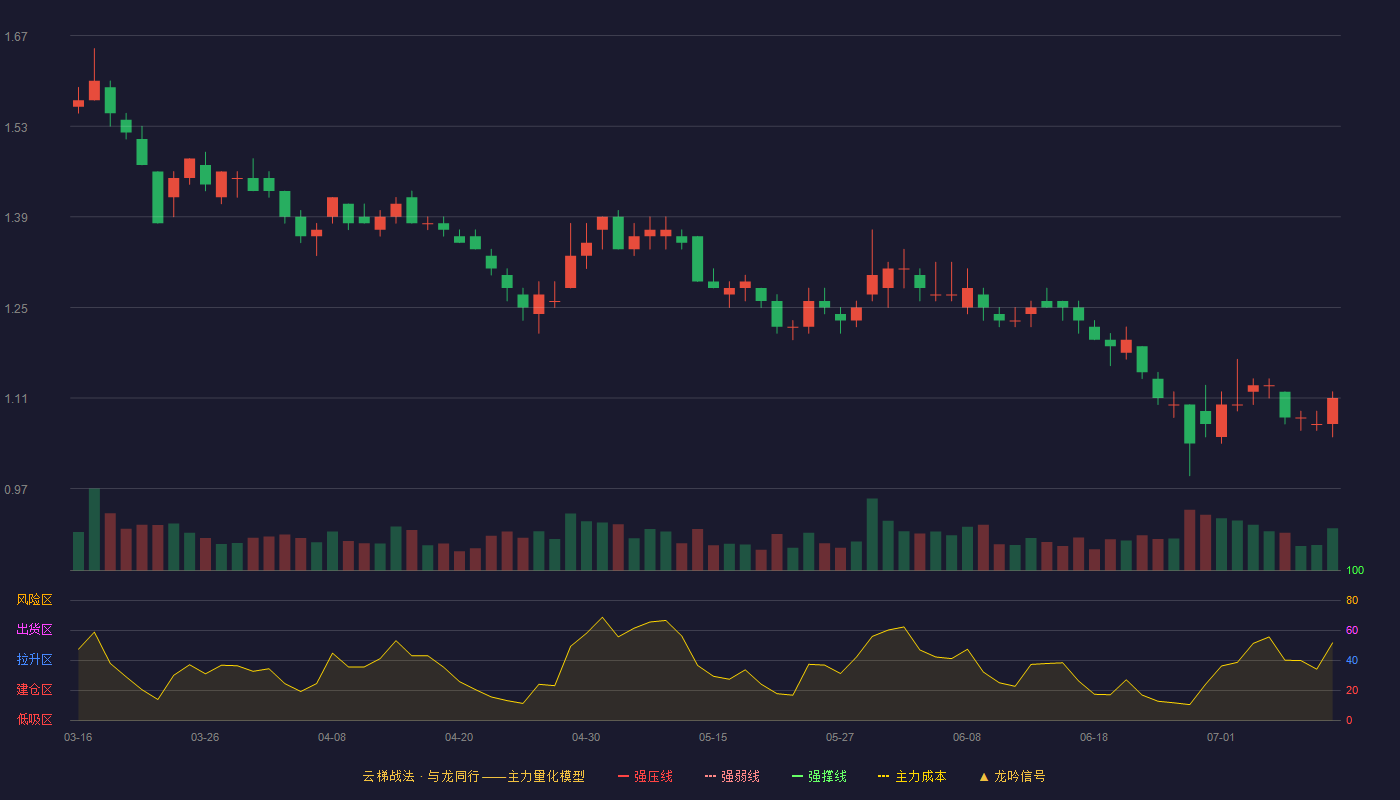Viewport: 1400px width, 800px height.
Task: Toggle the 强弱线 legend series
Action: click(732, 776)
